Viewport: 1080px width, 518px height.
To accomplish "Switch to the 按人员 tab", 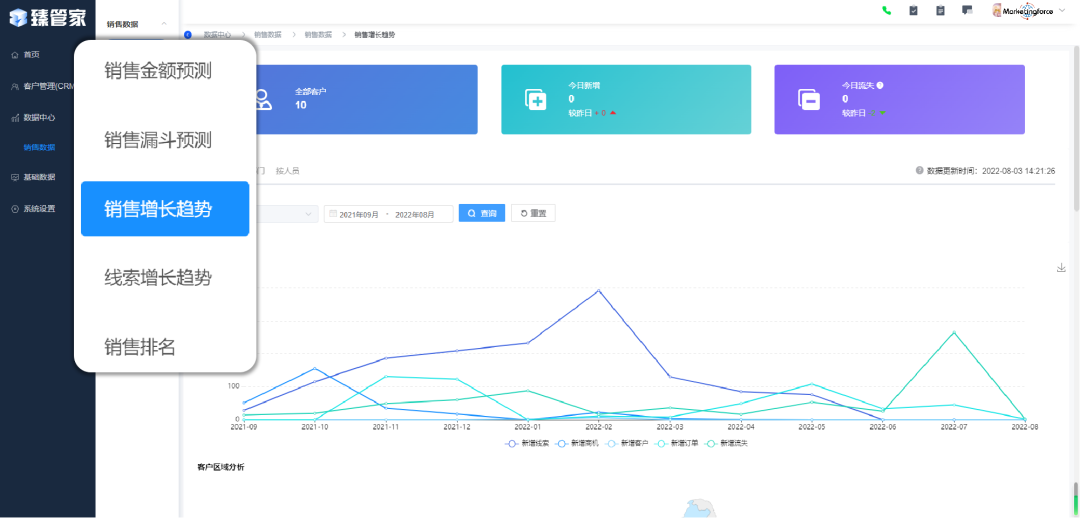I will (286, 171).
